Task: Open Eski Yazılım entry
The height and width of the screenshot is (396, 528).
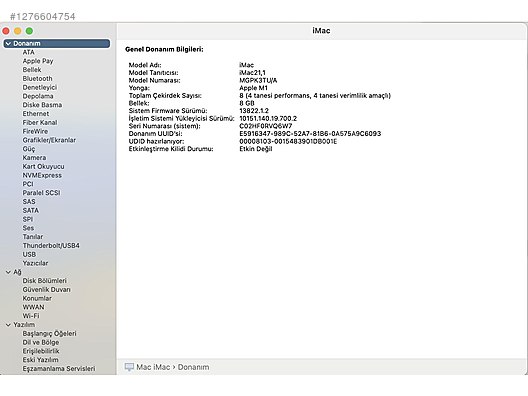Action: (40, 360)
